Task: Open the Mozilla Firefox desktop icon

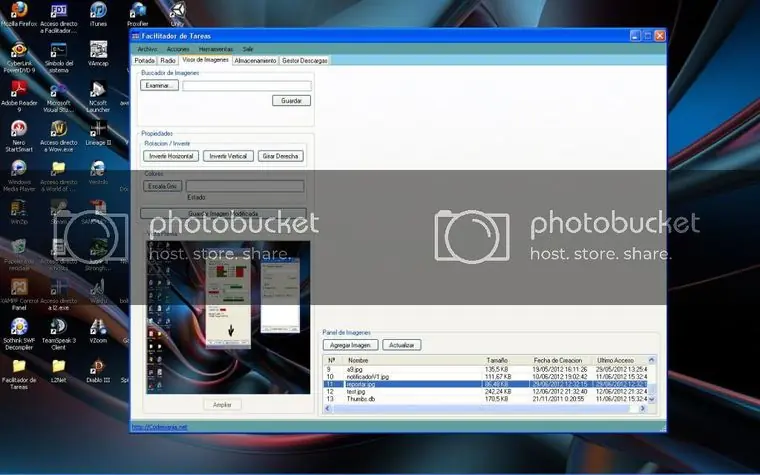Action: (18, 14)
